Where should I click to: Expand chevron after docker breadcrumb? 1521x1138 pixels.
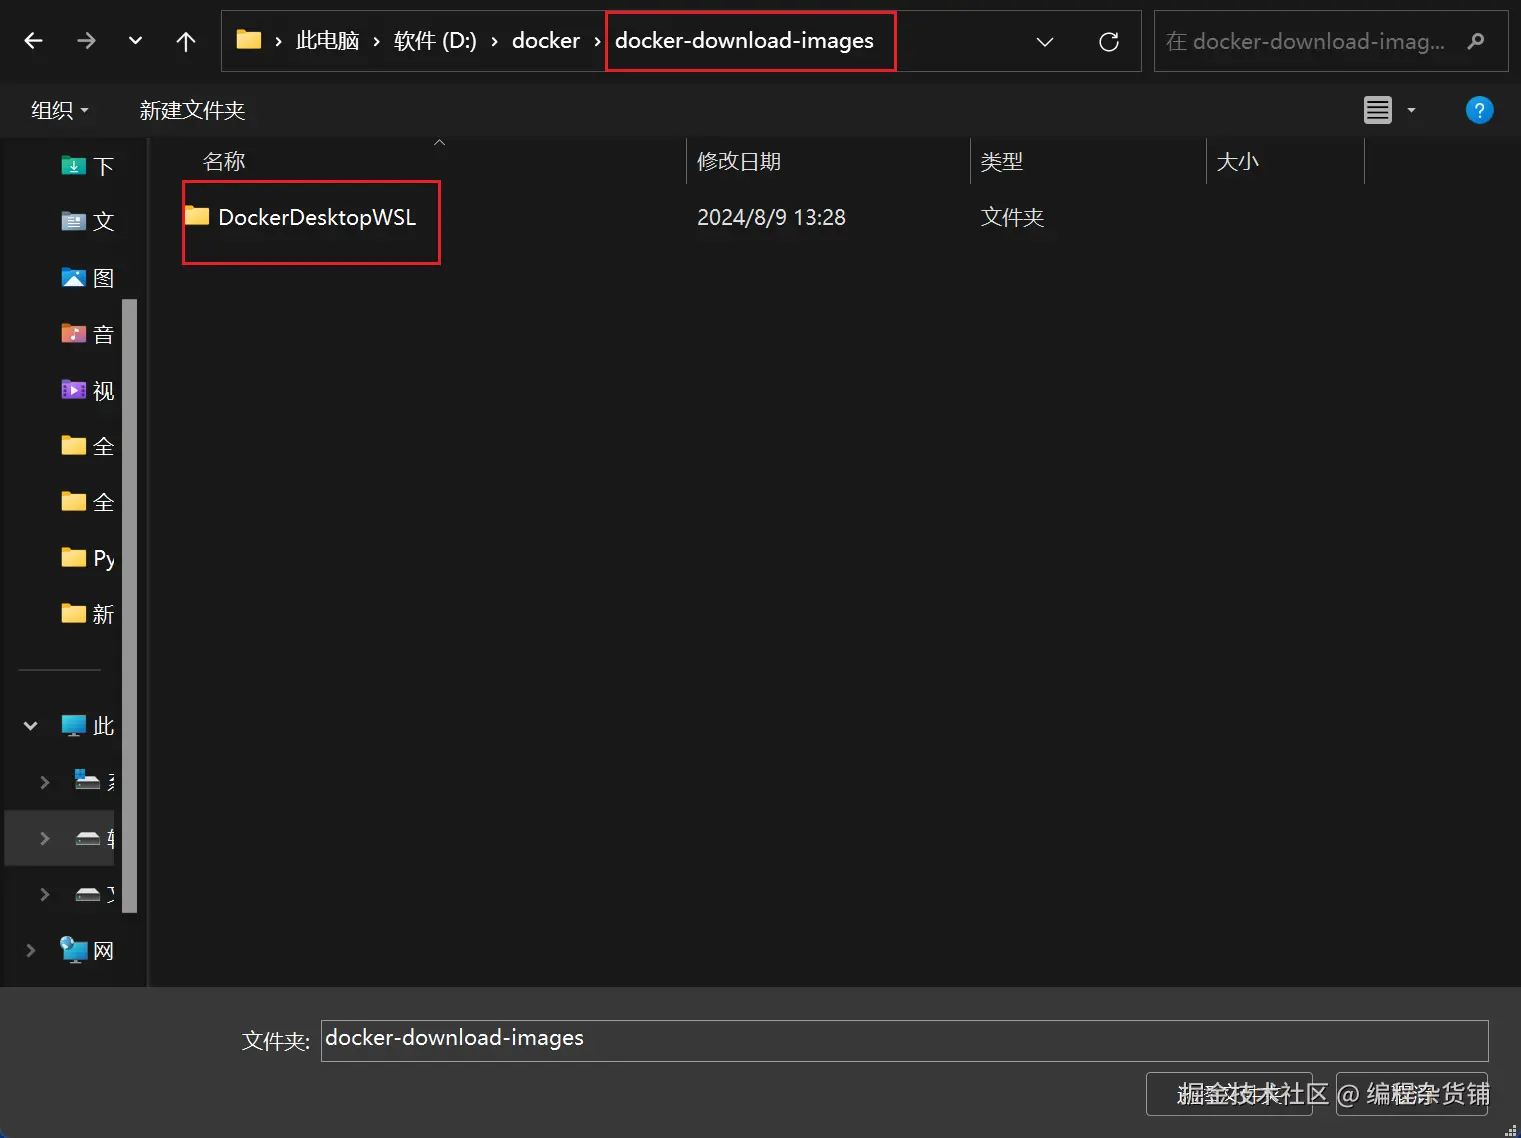pyautogui.click(x=598, y=42)
